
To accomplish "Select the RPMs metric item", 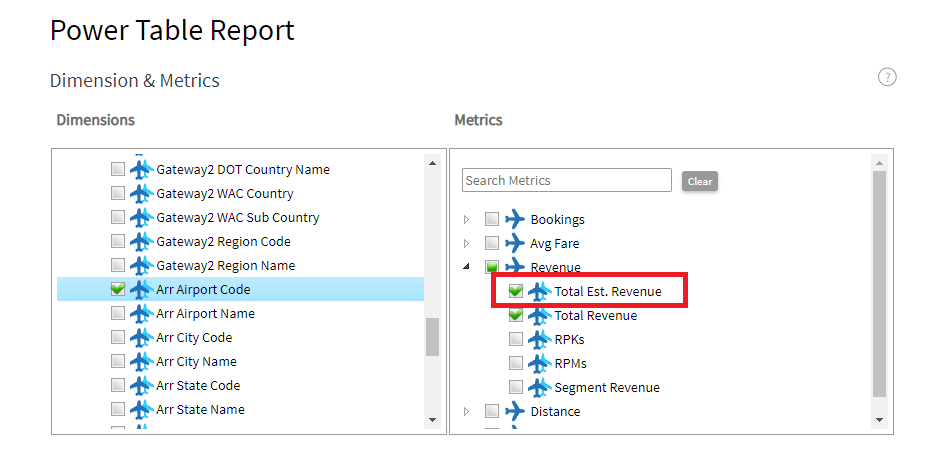I will [x=571, y=363].
